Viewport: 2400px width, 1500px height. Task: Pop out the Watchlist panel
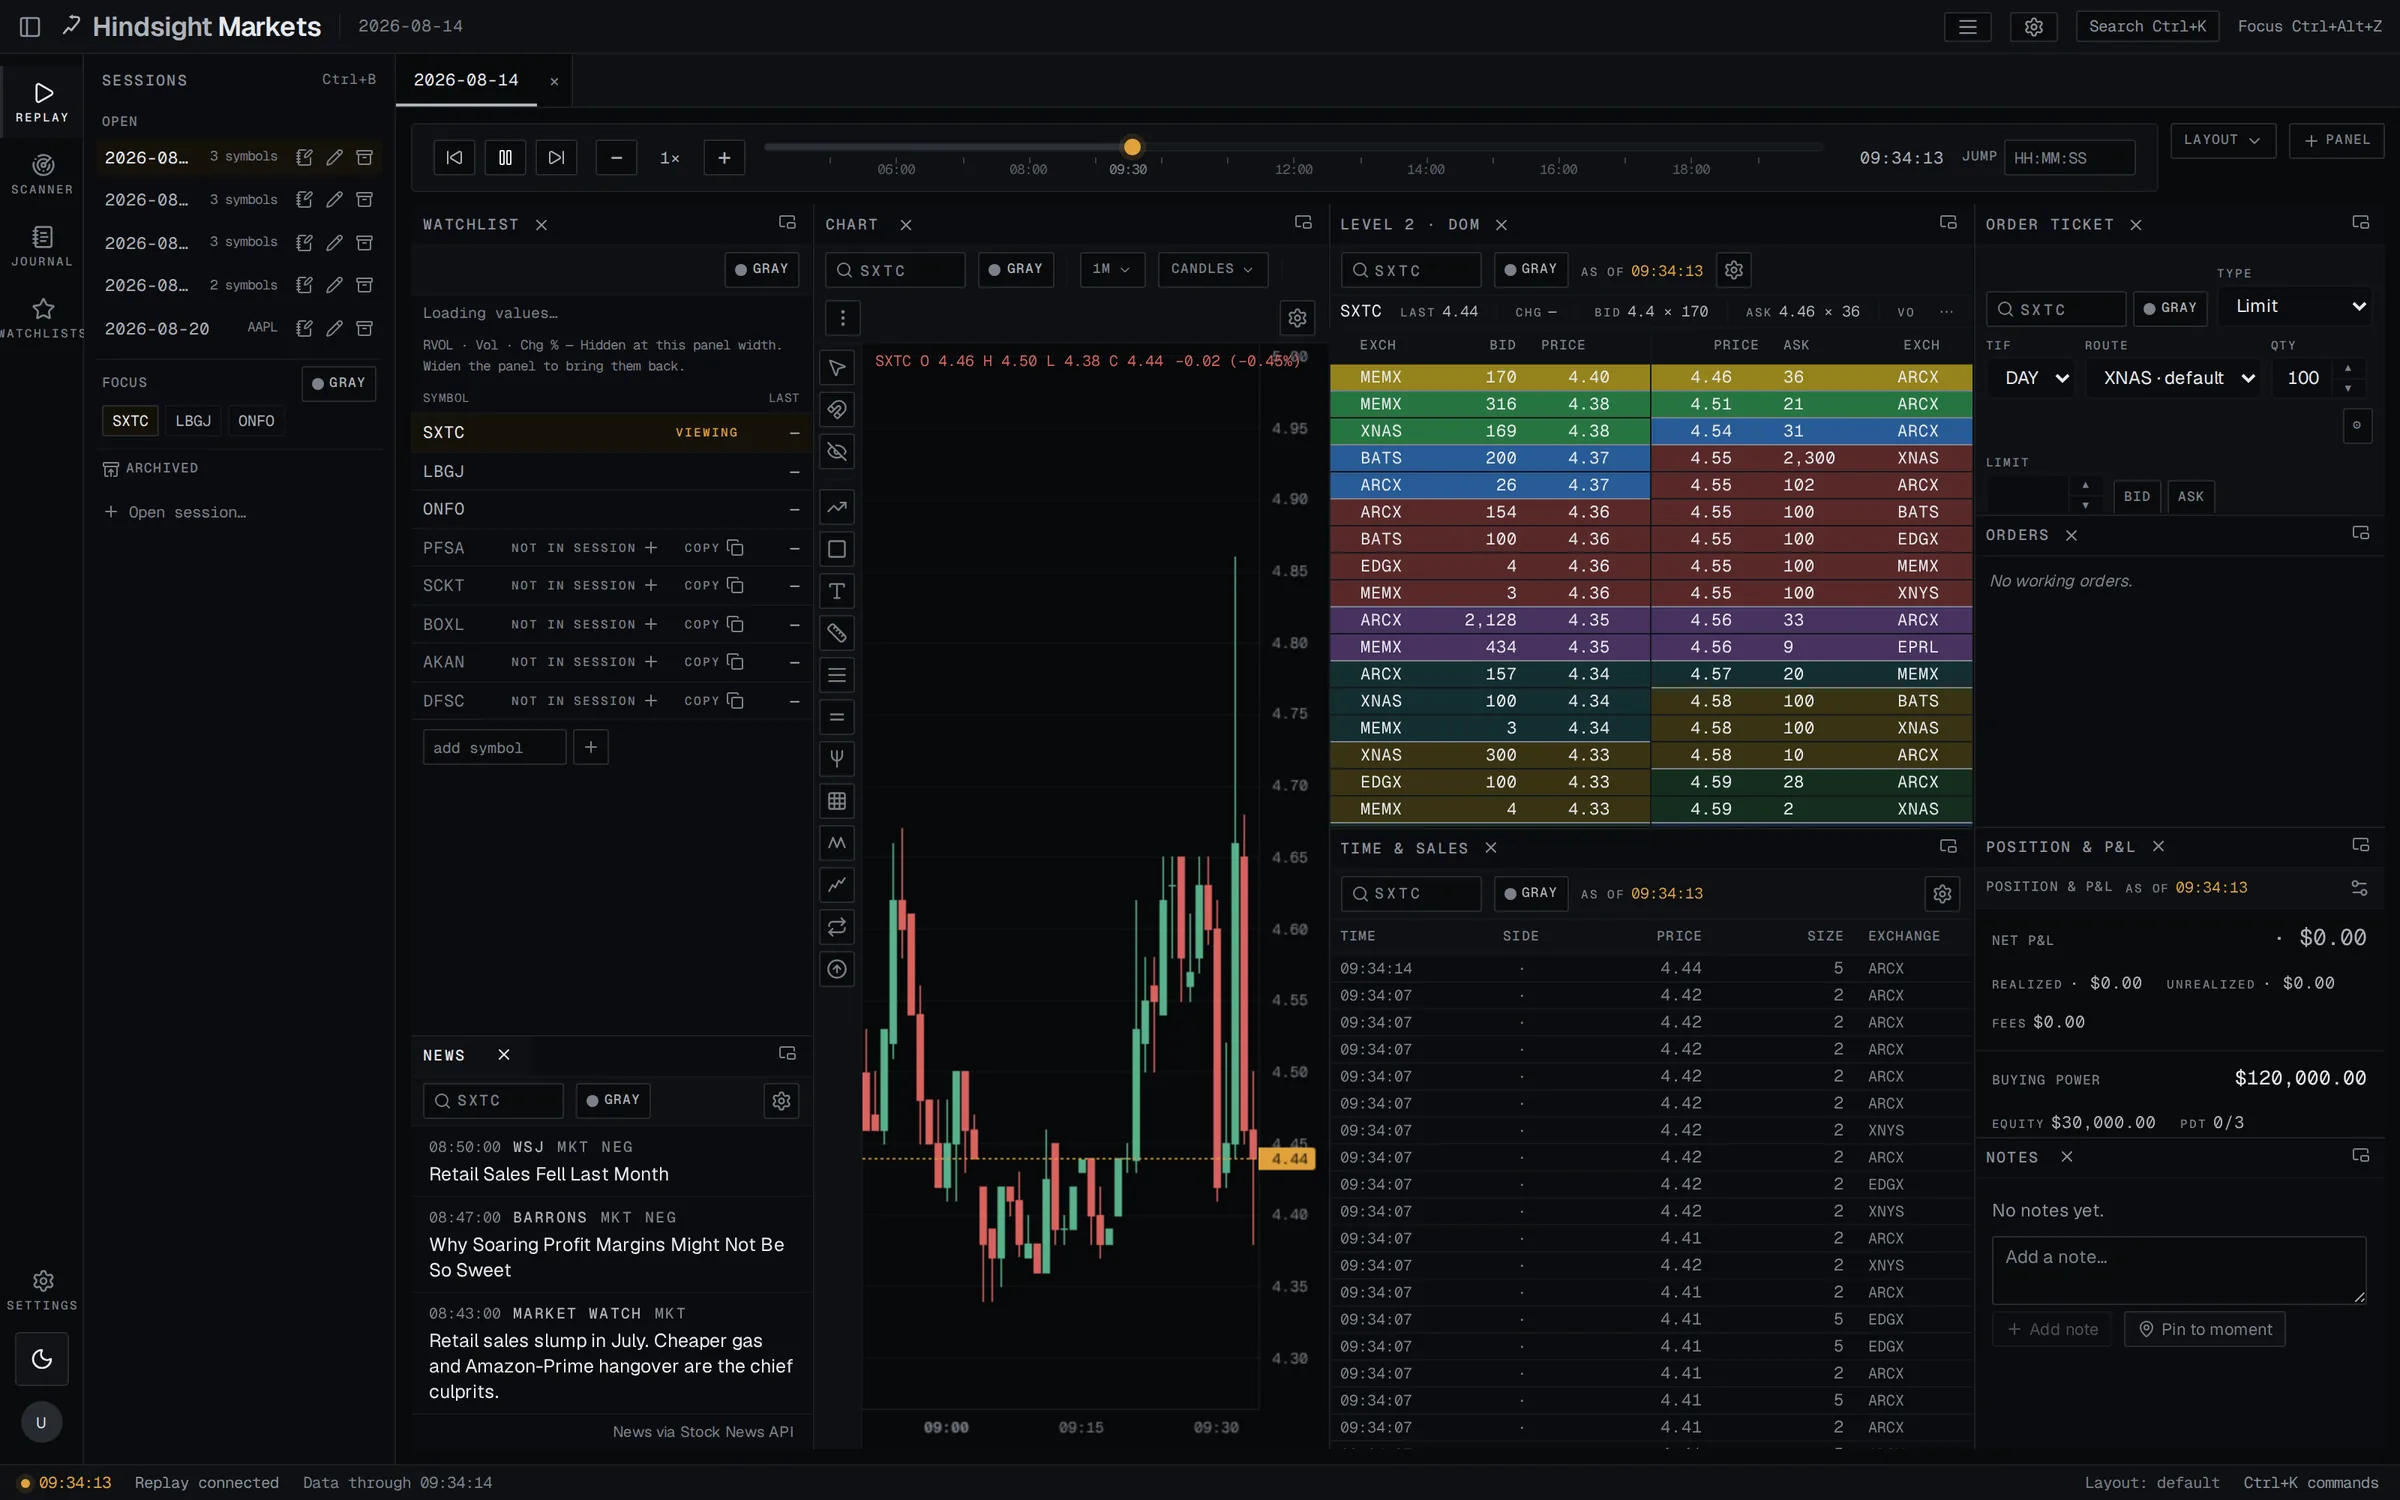787,222
